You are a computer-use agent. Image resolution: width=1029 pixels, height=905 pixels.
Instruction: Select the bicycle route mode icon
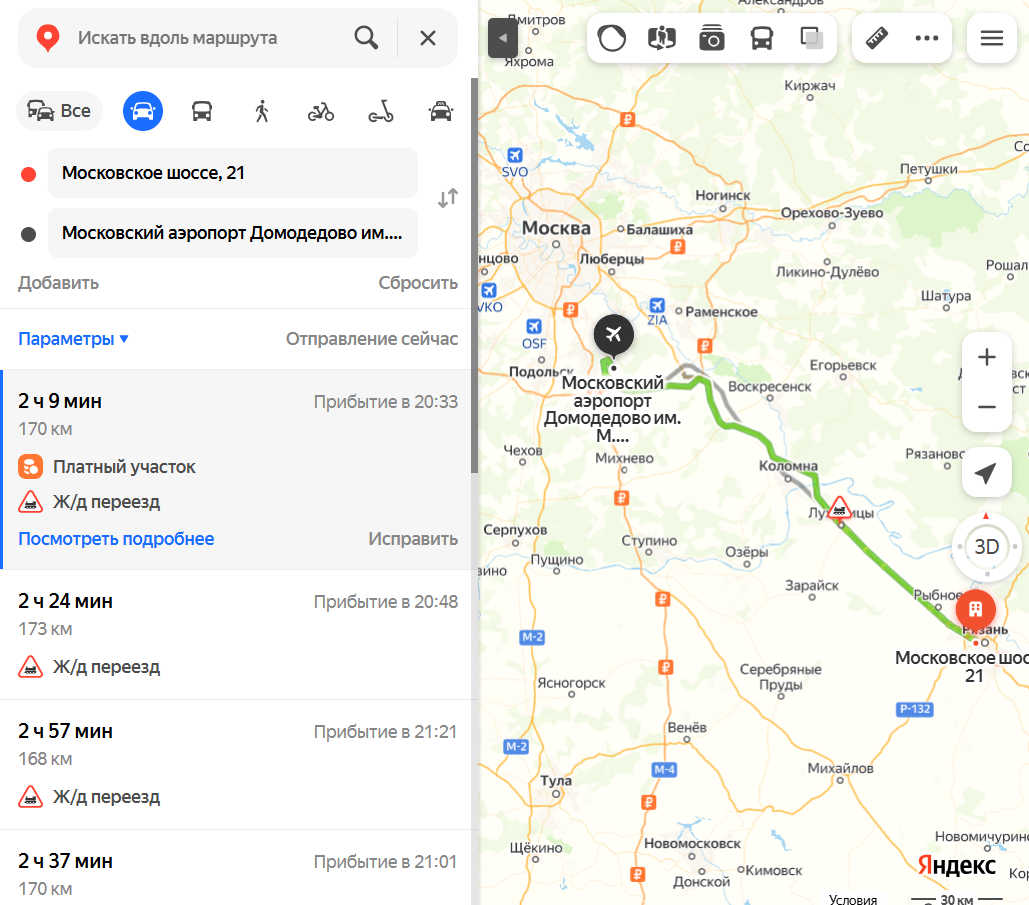pyautogui.click(x=321, y=111)
